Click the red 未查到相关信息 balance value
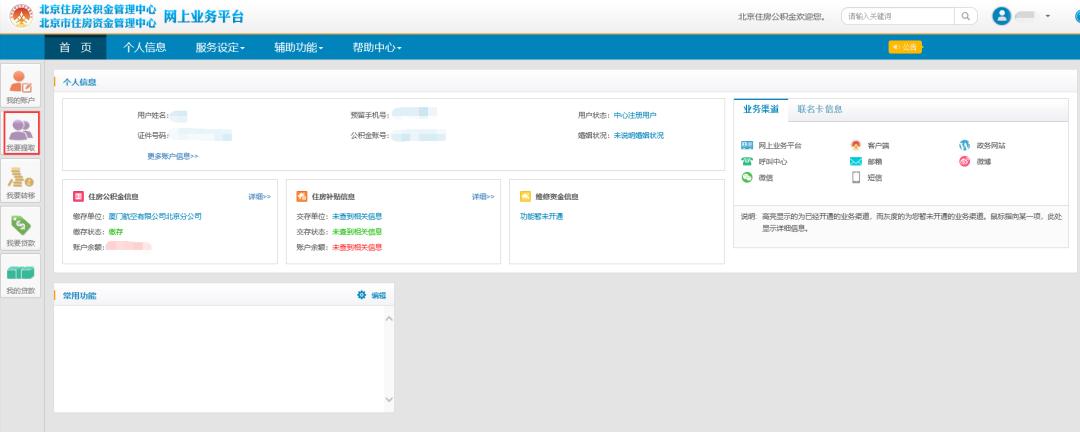 tap(357, 247)
